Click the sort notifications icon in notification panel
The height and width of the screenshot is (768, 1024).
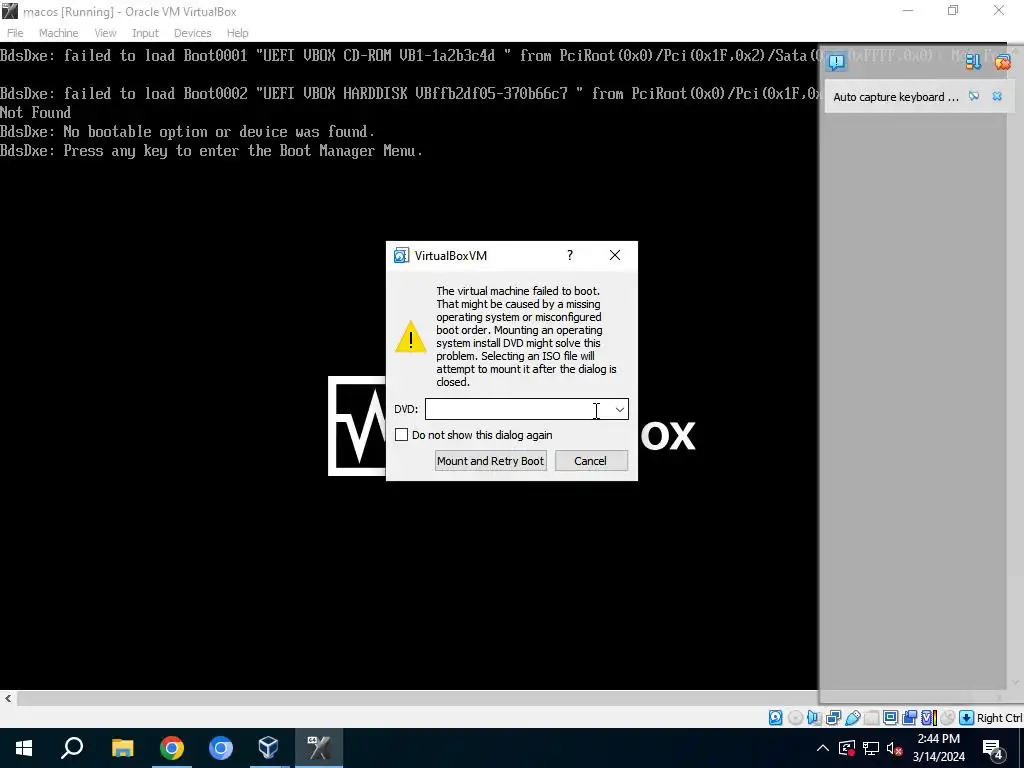coord(973,61)
